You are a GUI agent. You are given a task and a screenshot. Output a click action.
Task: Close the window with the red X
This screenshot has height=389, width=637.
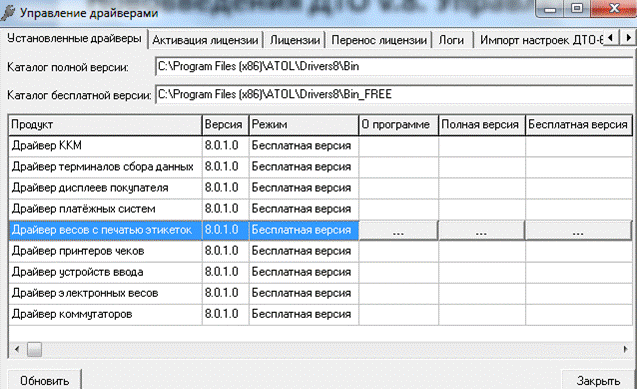point(614,9)
